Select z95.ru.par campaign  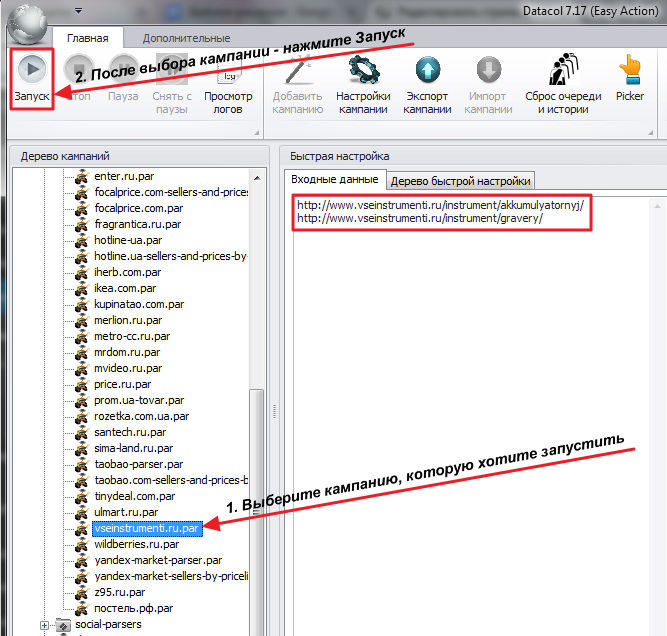click(x=120, y=592)
